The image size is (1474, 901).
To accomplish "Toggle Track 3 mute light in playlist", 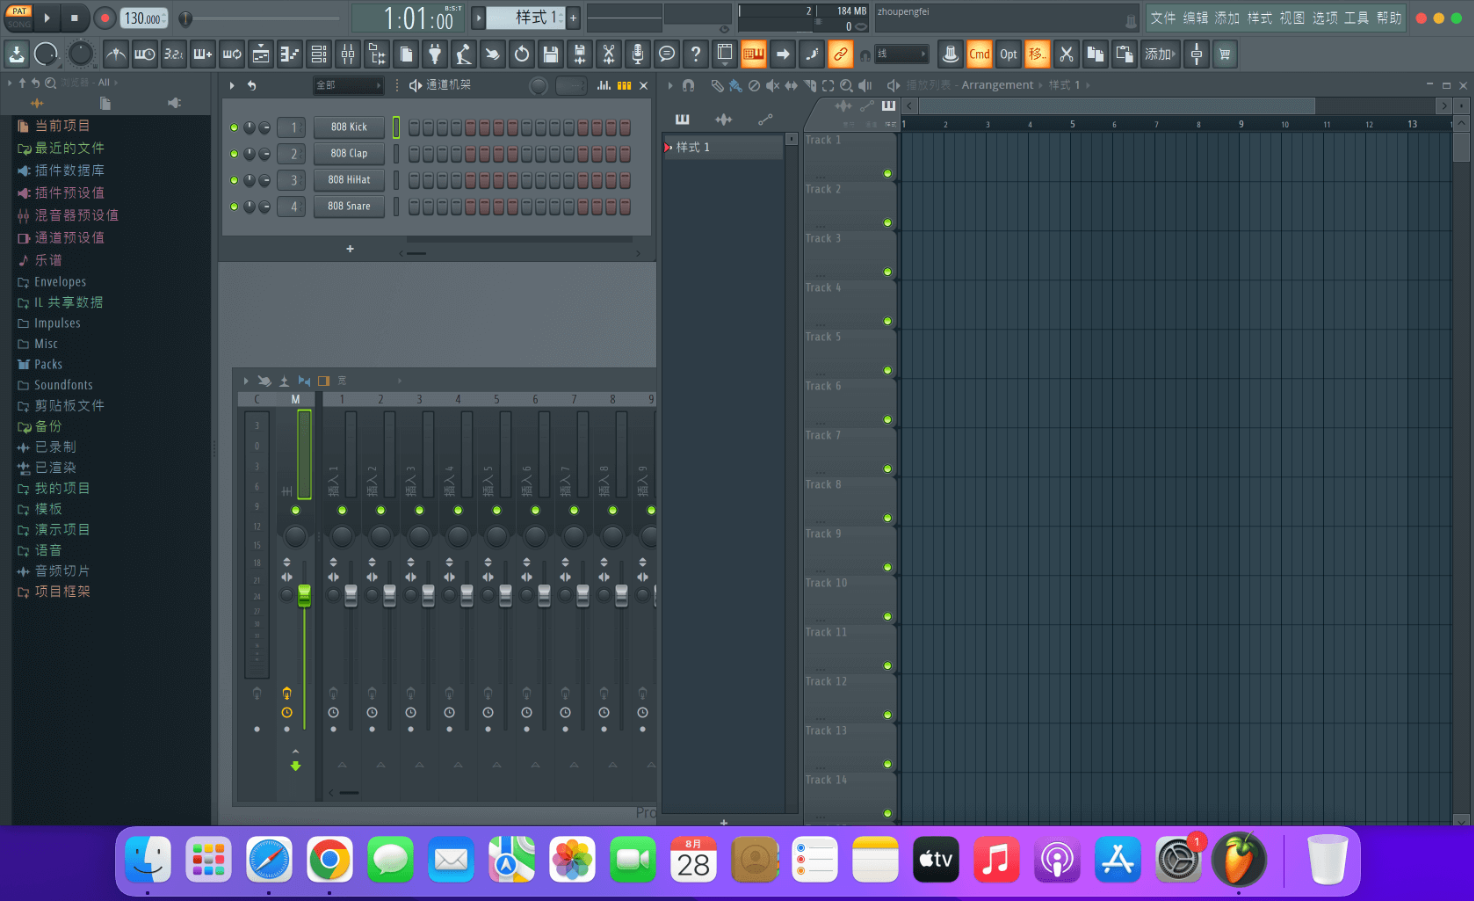I will [887, 272].
